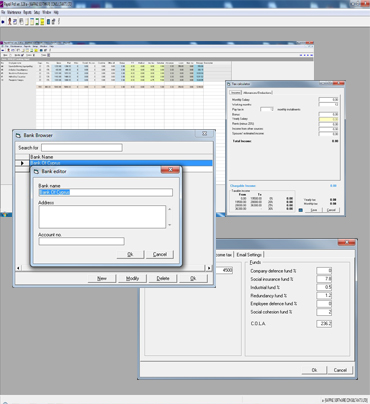
Task: Click the small blue icon beside Save
Action: tap(301, 210)
